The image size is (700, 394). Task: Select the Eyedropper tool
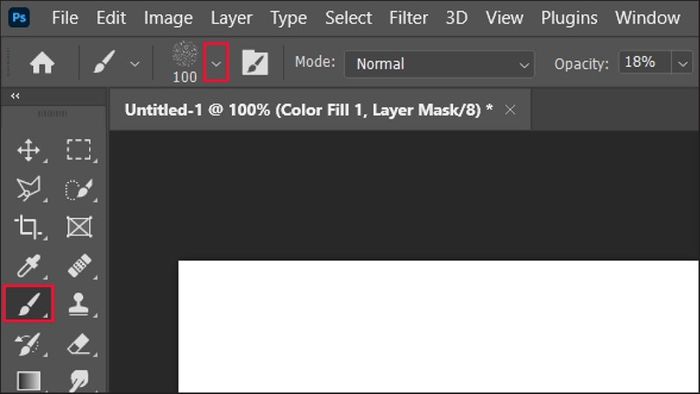pyautogui.click(x=29, y=266)
